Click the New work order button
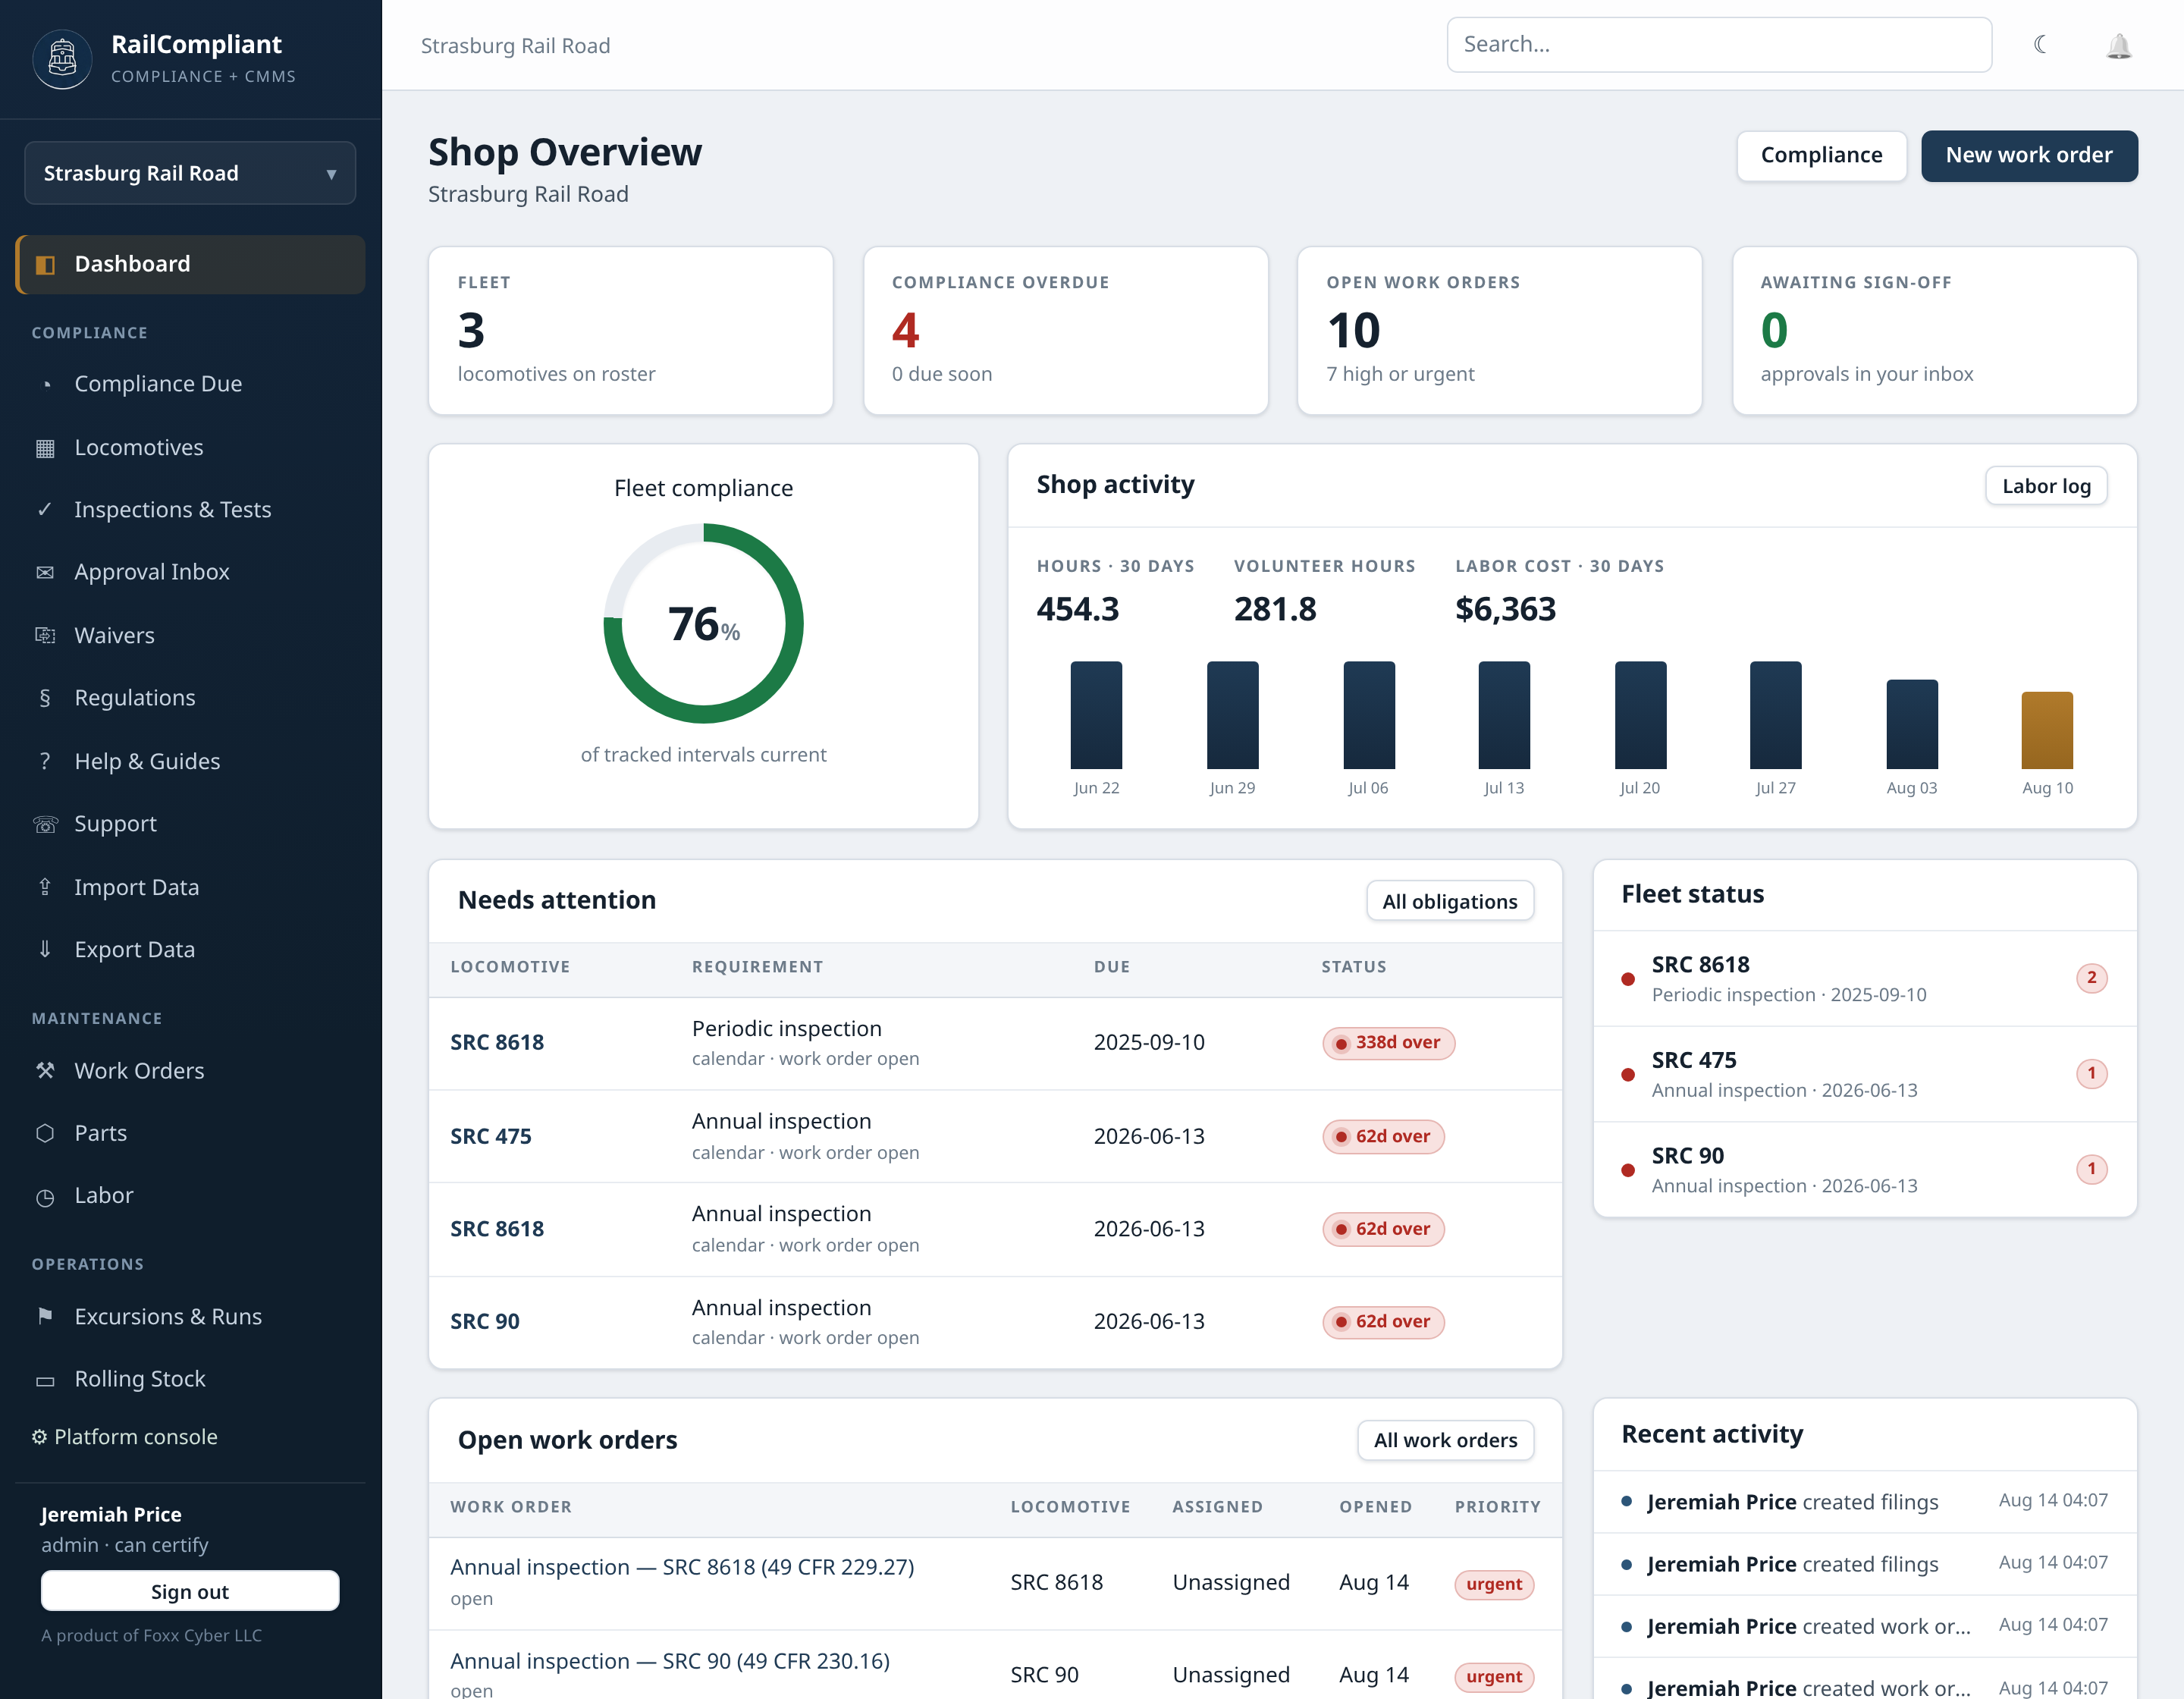 coord(2029,156)
